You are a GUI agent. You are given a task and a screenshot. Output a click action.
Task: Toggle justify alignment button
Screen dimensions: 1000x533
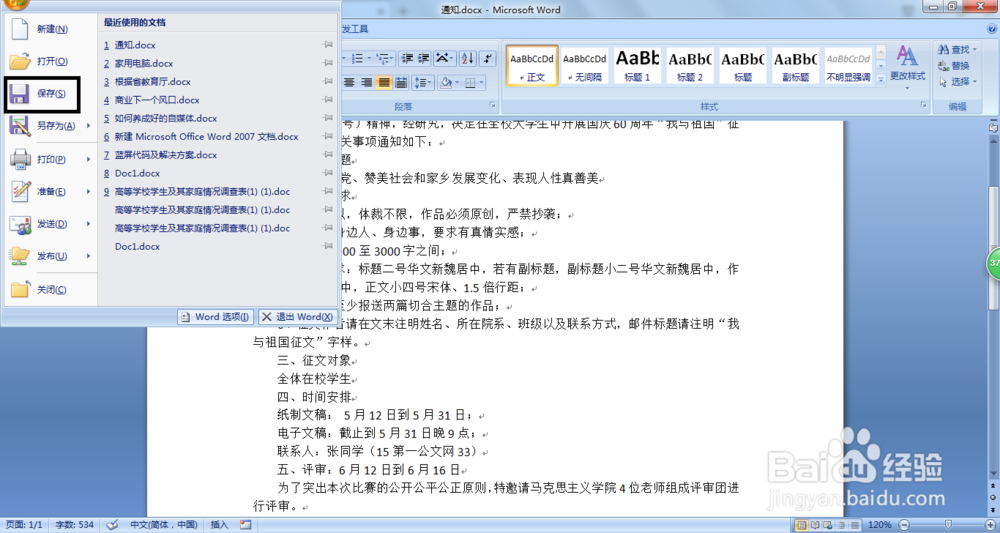384,82
